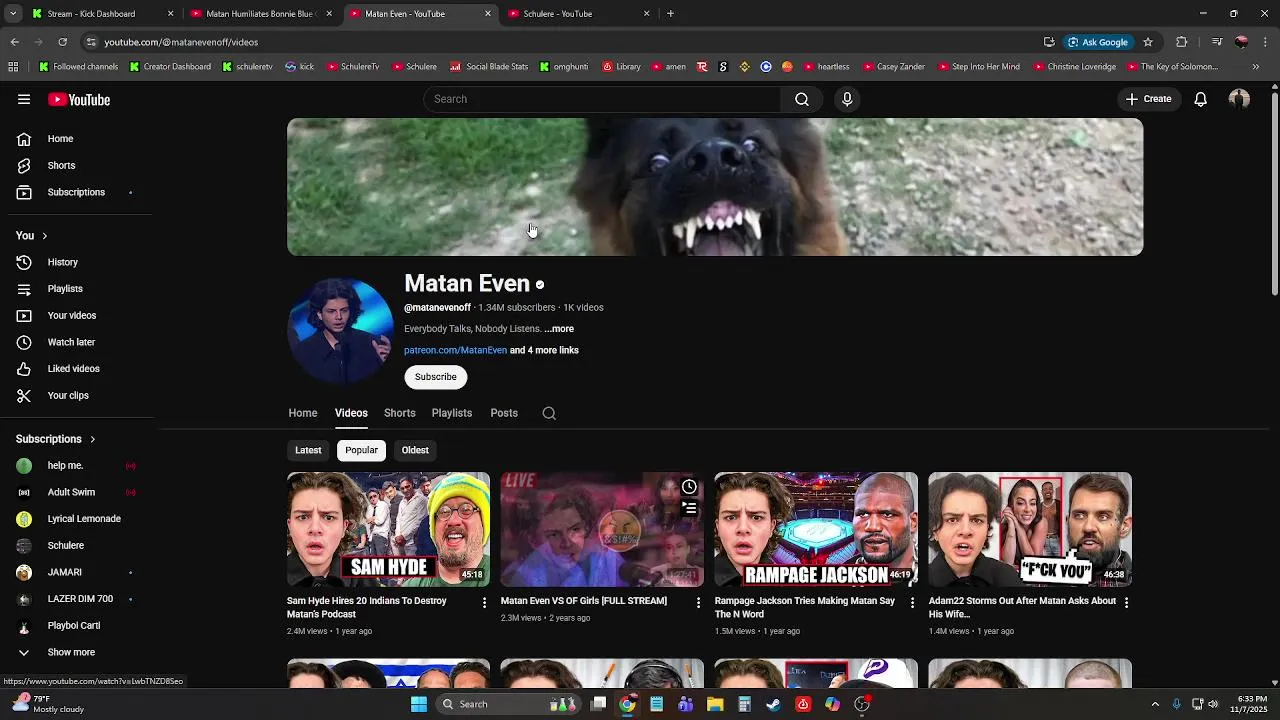Open new browser tab
The width and height of the screenshot is (1280, 720).
670,14
